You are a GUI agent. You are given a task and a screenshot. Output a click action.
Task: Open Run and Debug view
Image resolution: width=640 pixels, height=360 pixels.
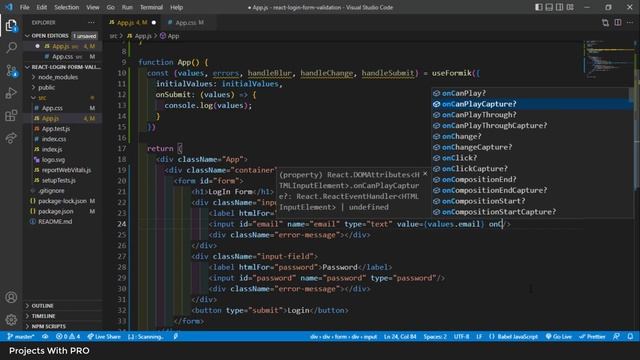point(11,93)
